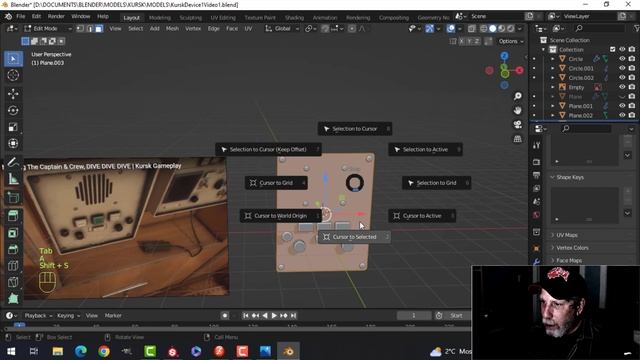Switch perspective/orthographic grid icon
Image resolution: width=640 pixels, height=360 pixels.
[518, 139]
